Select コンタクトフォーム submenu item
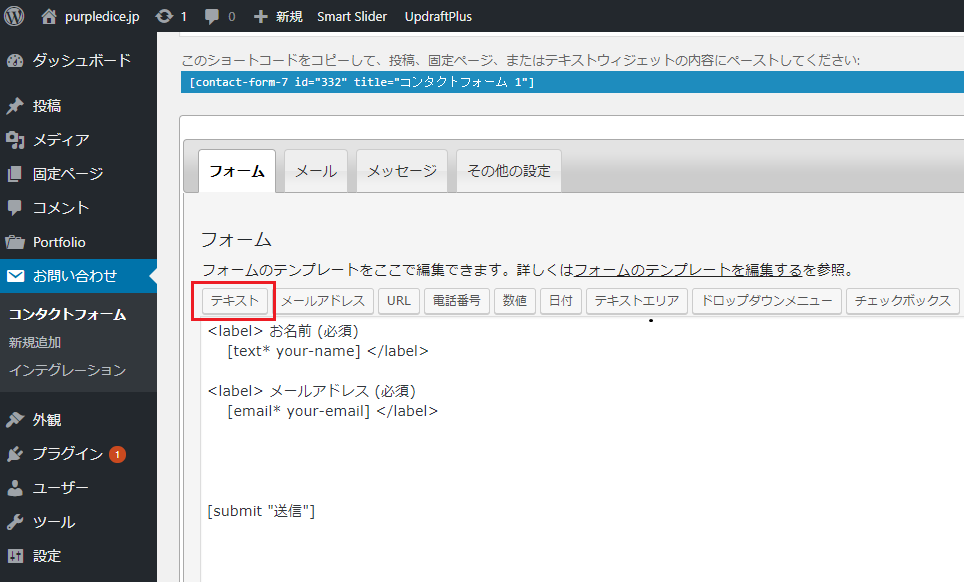 68,315
